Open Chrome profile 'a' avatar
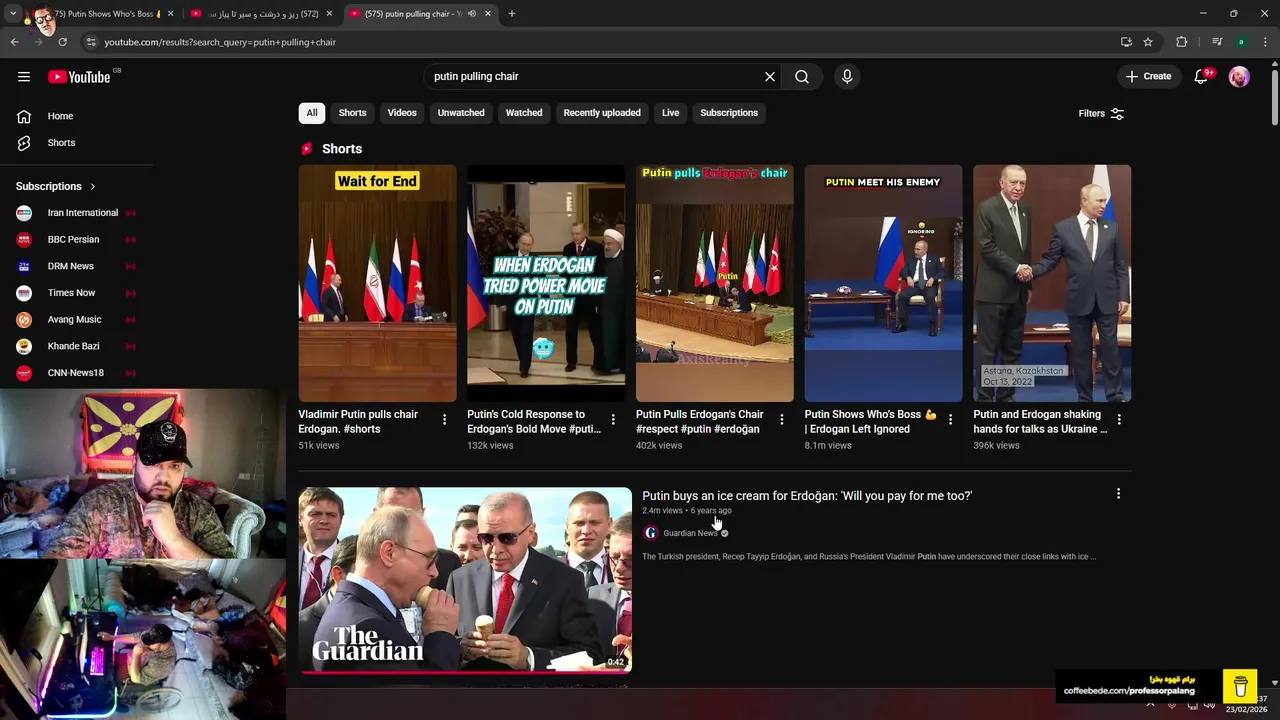The width and height of the screenshot is (1280, 720). tap(1241, 42)
